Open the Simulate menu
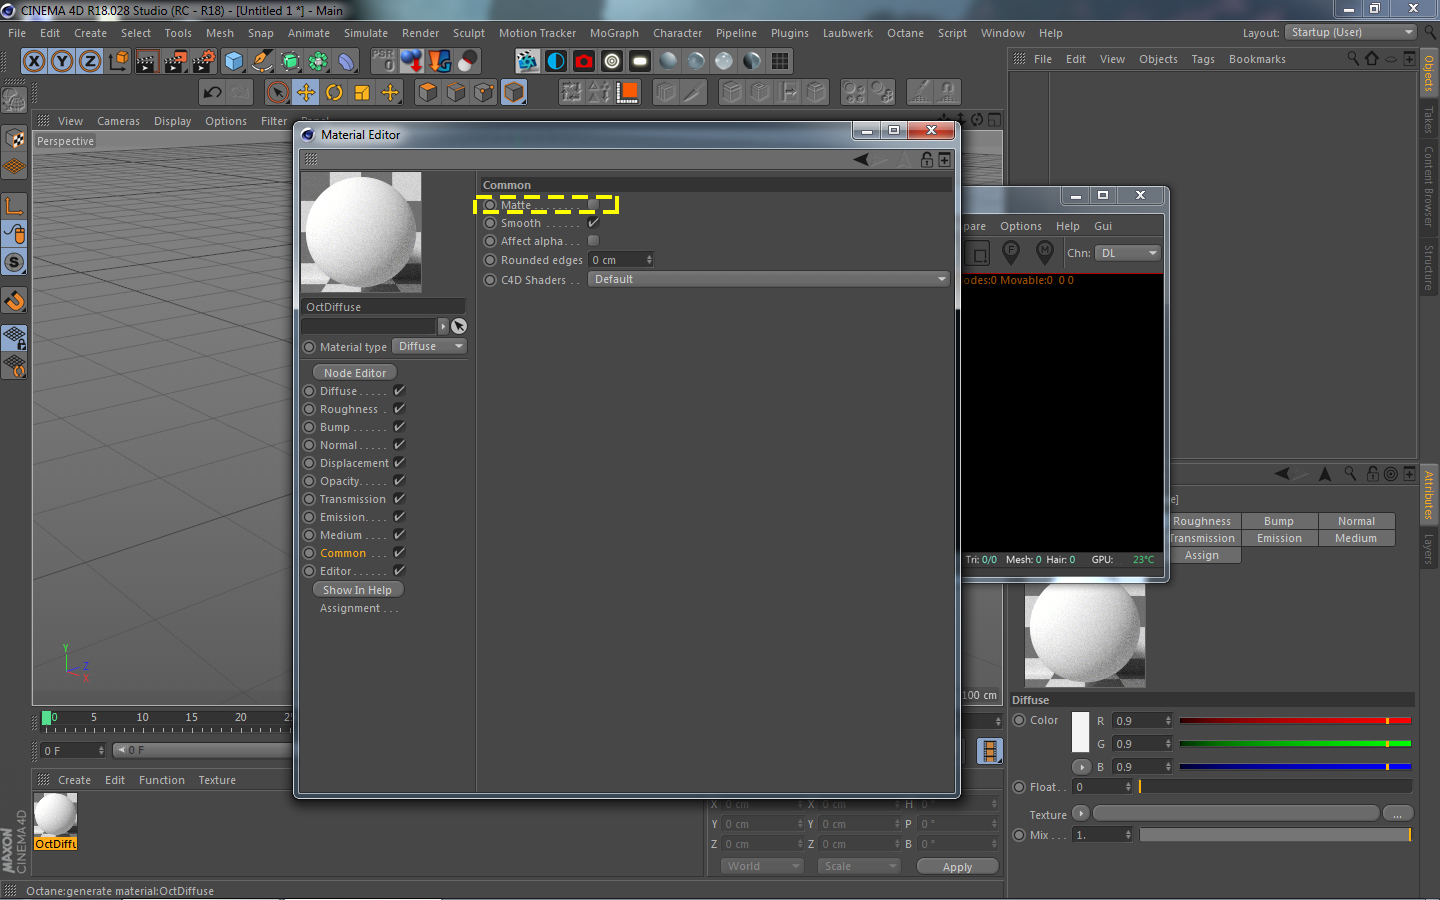Image resolution: width=1440 pixels, height=900 pixels. click(x=366, y=33)
